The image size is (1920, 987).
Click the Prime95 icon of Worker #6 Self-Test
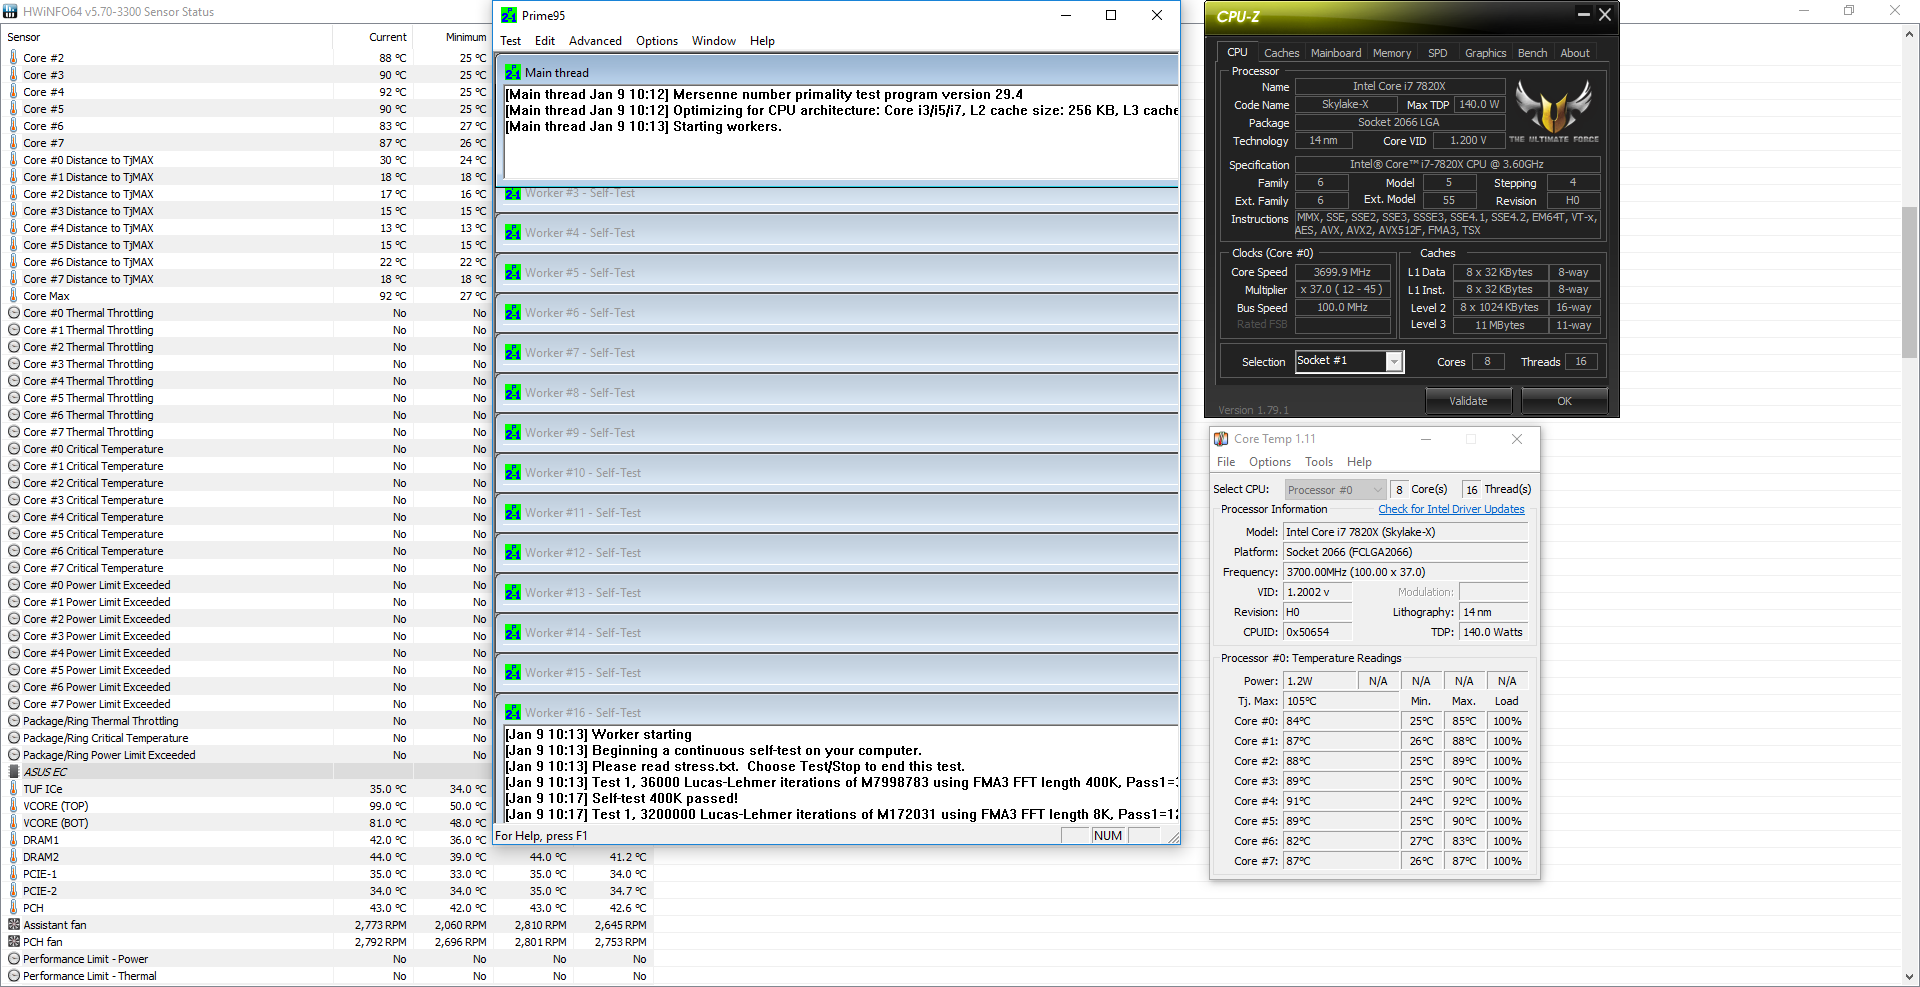[513, 312]
